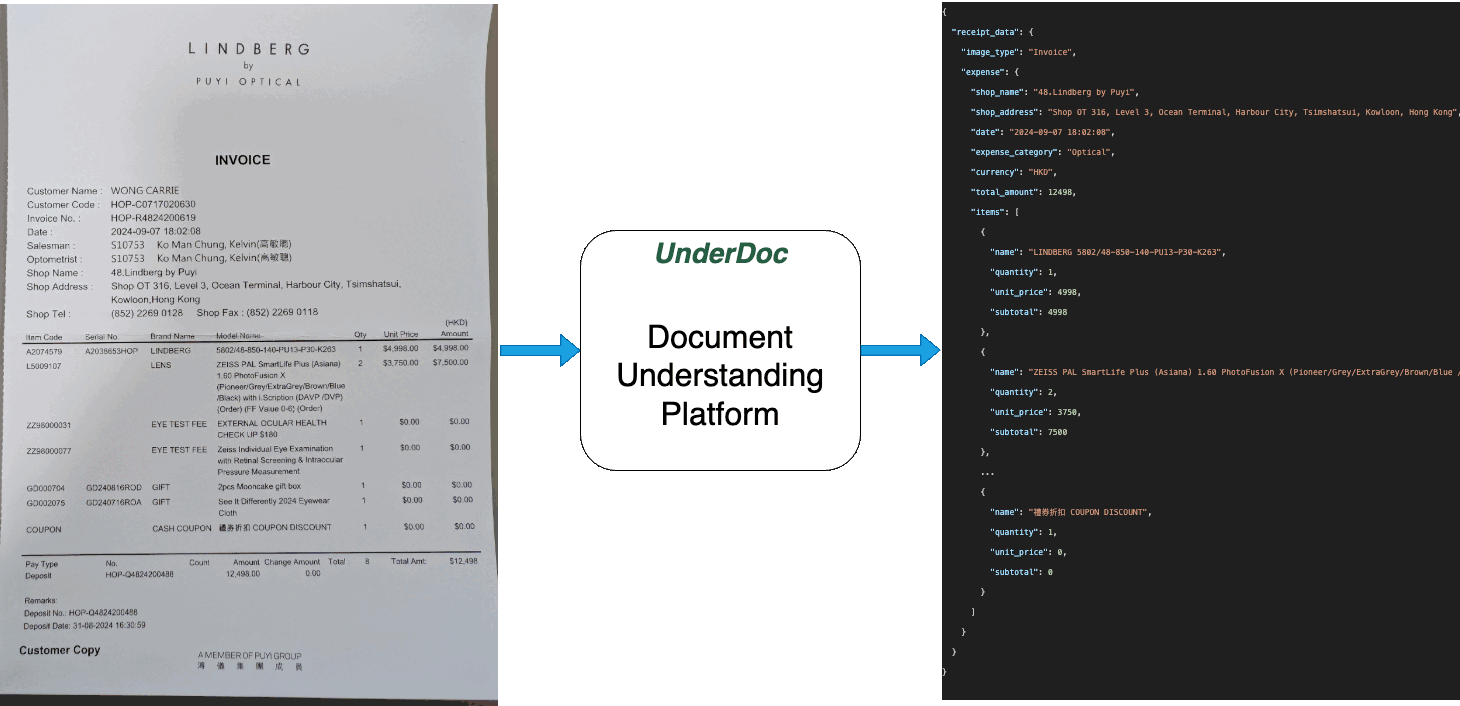Click item code GD000704
This screenshot has width=1460, height=706.
tap(44, 487)
